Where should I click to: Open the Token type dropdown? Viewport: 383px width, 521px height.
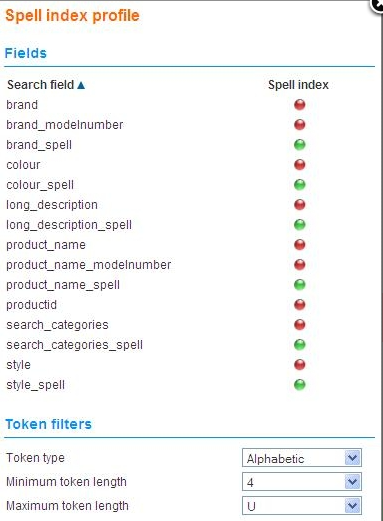click(302, 458)
